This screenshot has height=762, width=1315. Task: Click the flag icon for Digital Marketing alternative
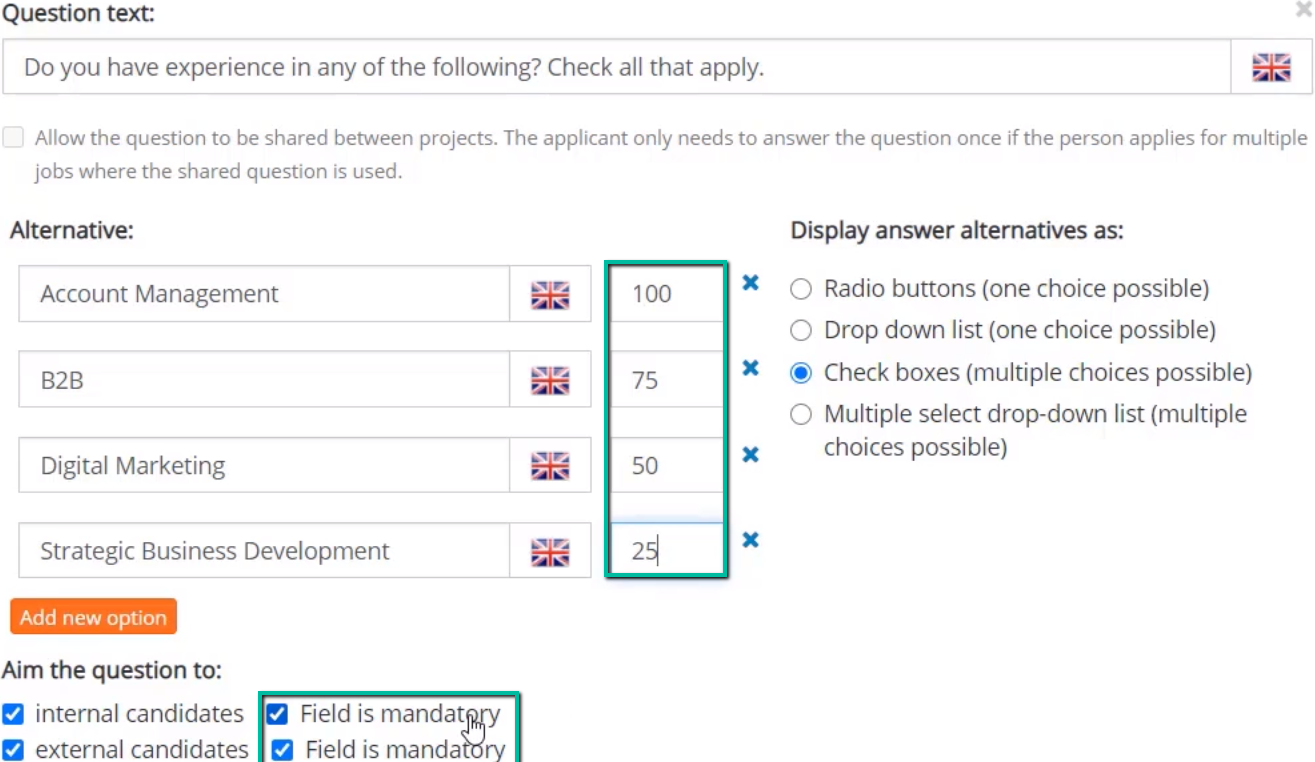(x=550, y=465)
